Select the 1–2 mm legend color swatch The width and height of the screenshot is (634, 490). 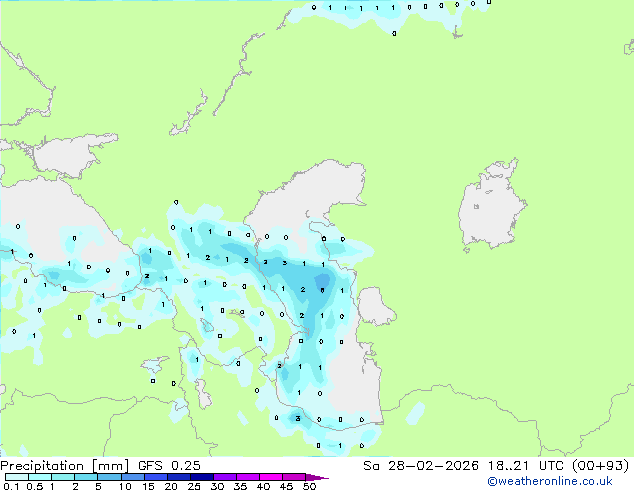[x=63, y=477]
